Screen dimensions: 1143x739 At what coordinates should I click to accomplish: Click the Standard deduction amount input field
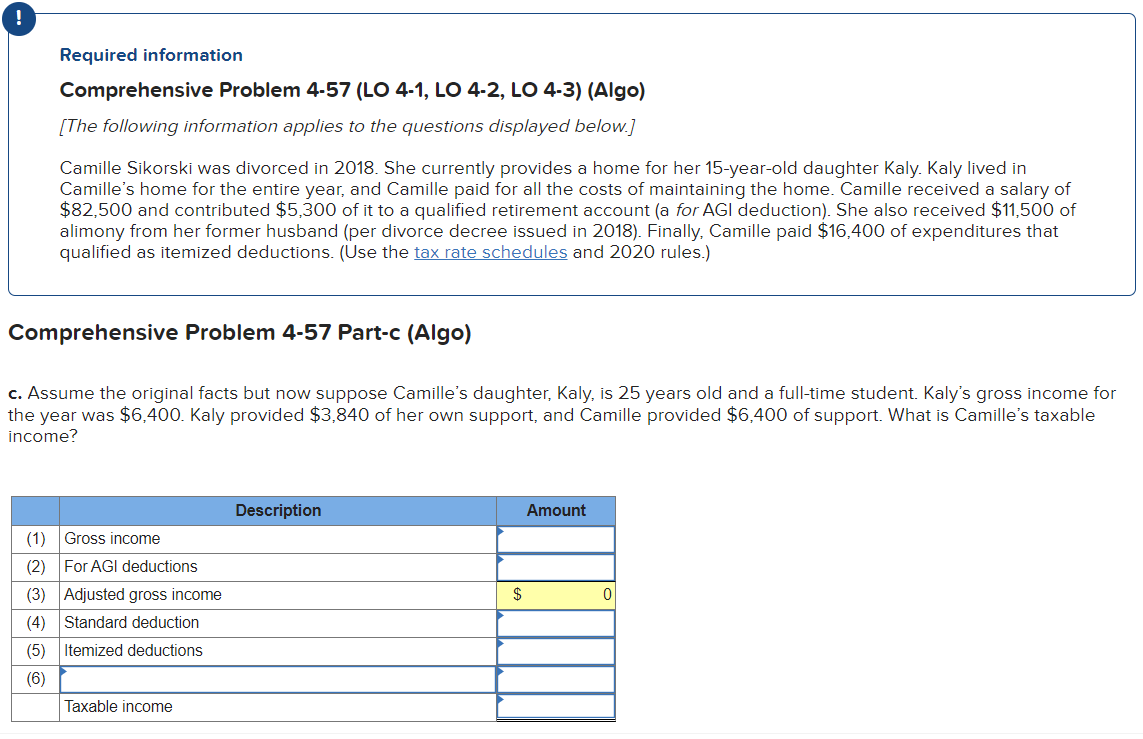[x=558, y=622]
